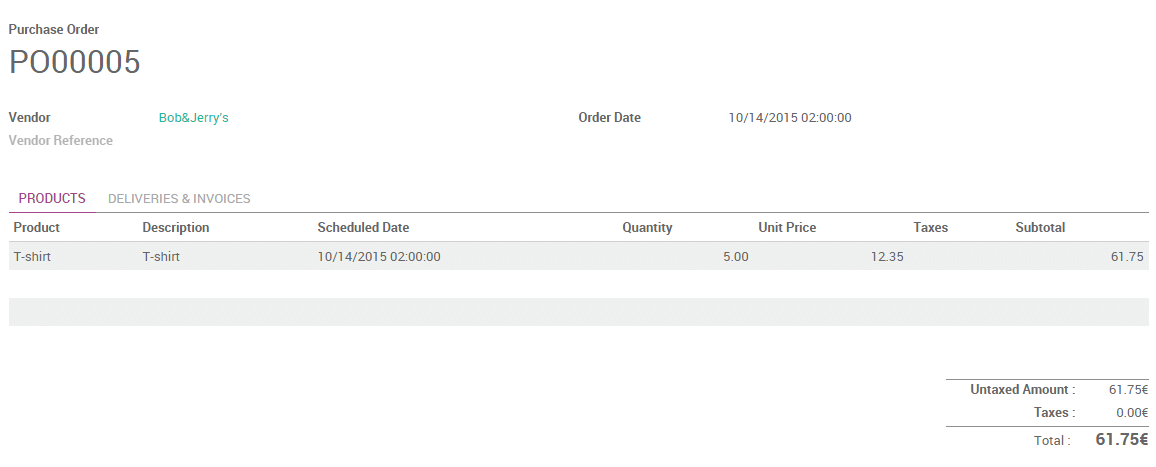Sort by the Unit Price column header
The image size is (1156, 467).
787,228
